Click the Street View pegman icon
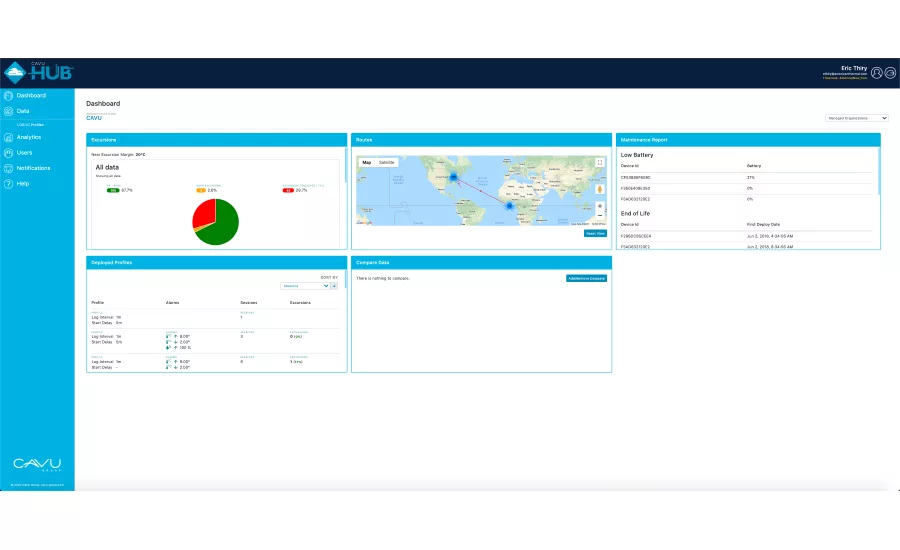 tap(600, 189)
